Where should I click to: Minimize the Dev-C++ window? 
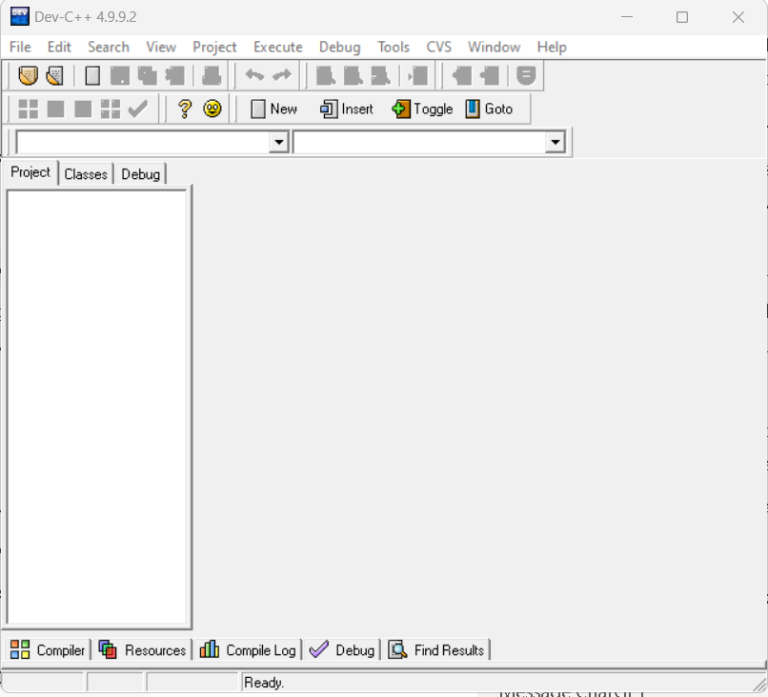tap(627, 17)
